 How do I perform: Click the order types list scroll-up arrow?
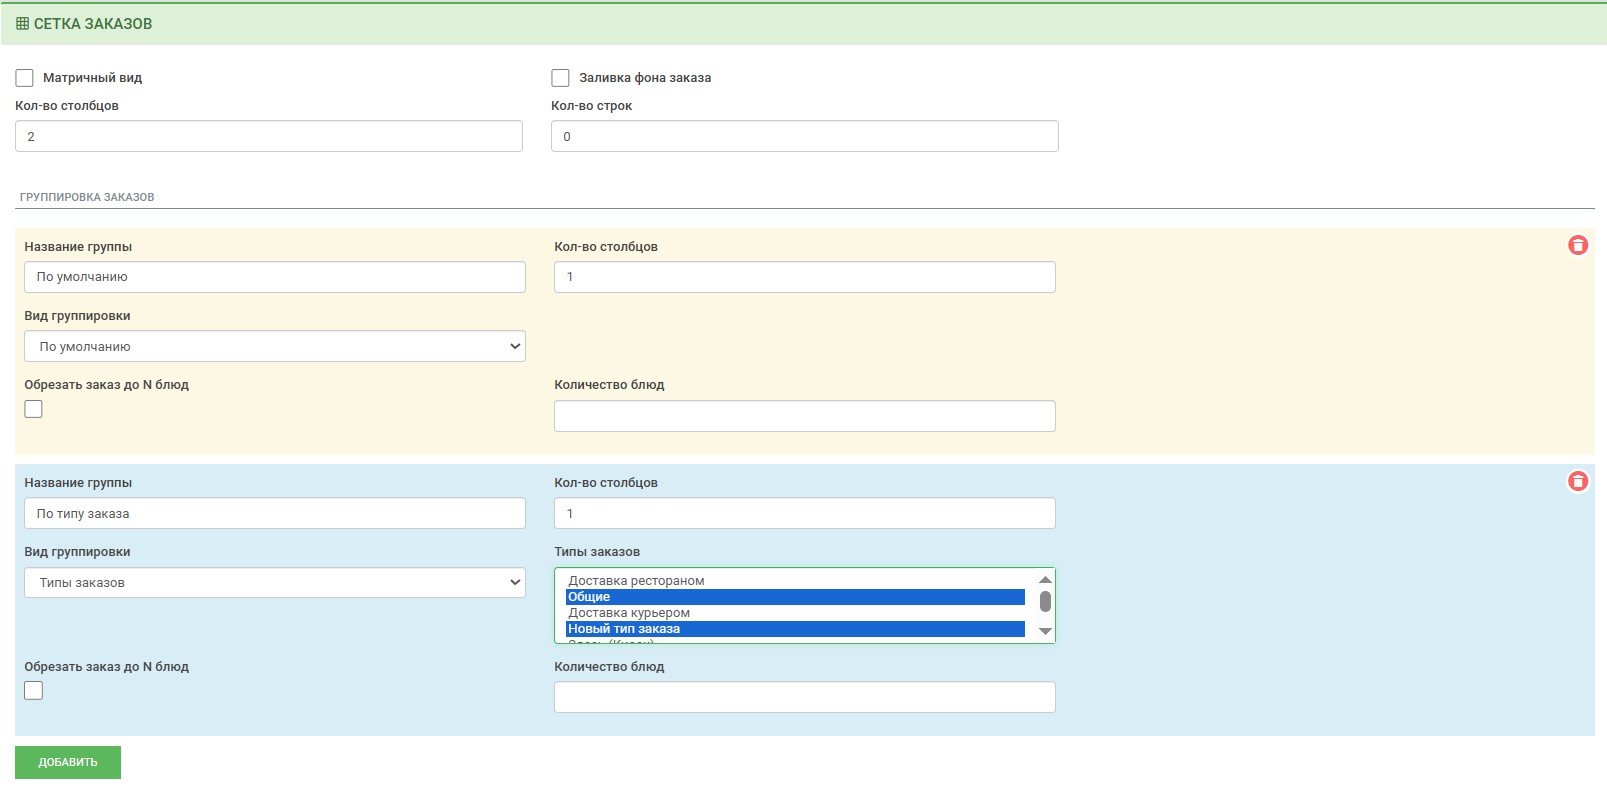1045,580
